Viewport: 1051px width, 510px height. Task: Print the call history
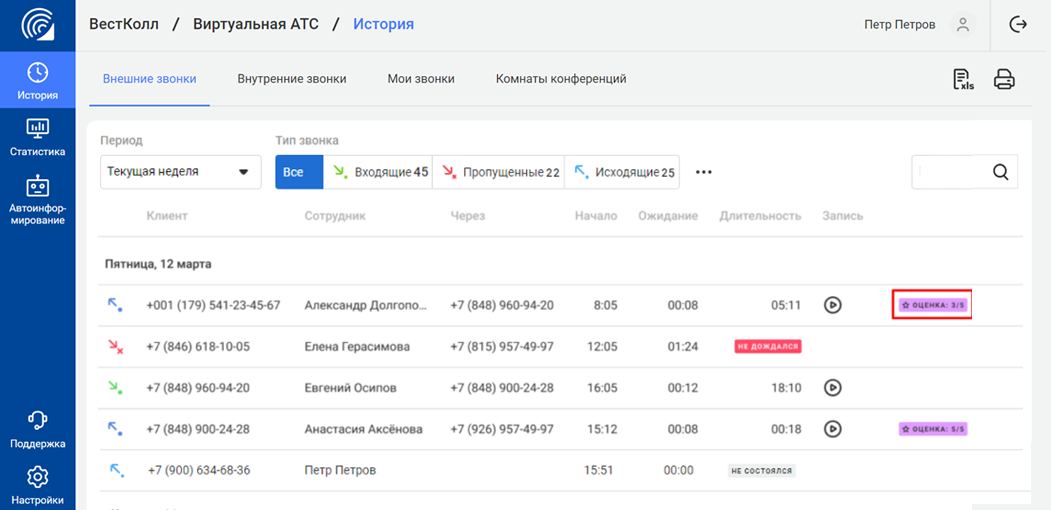point(1004,80)
